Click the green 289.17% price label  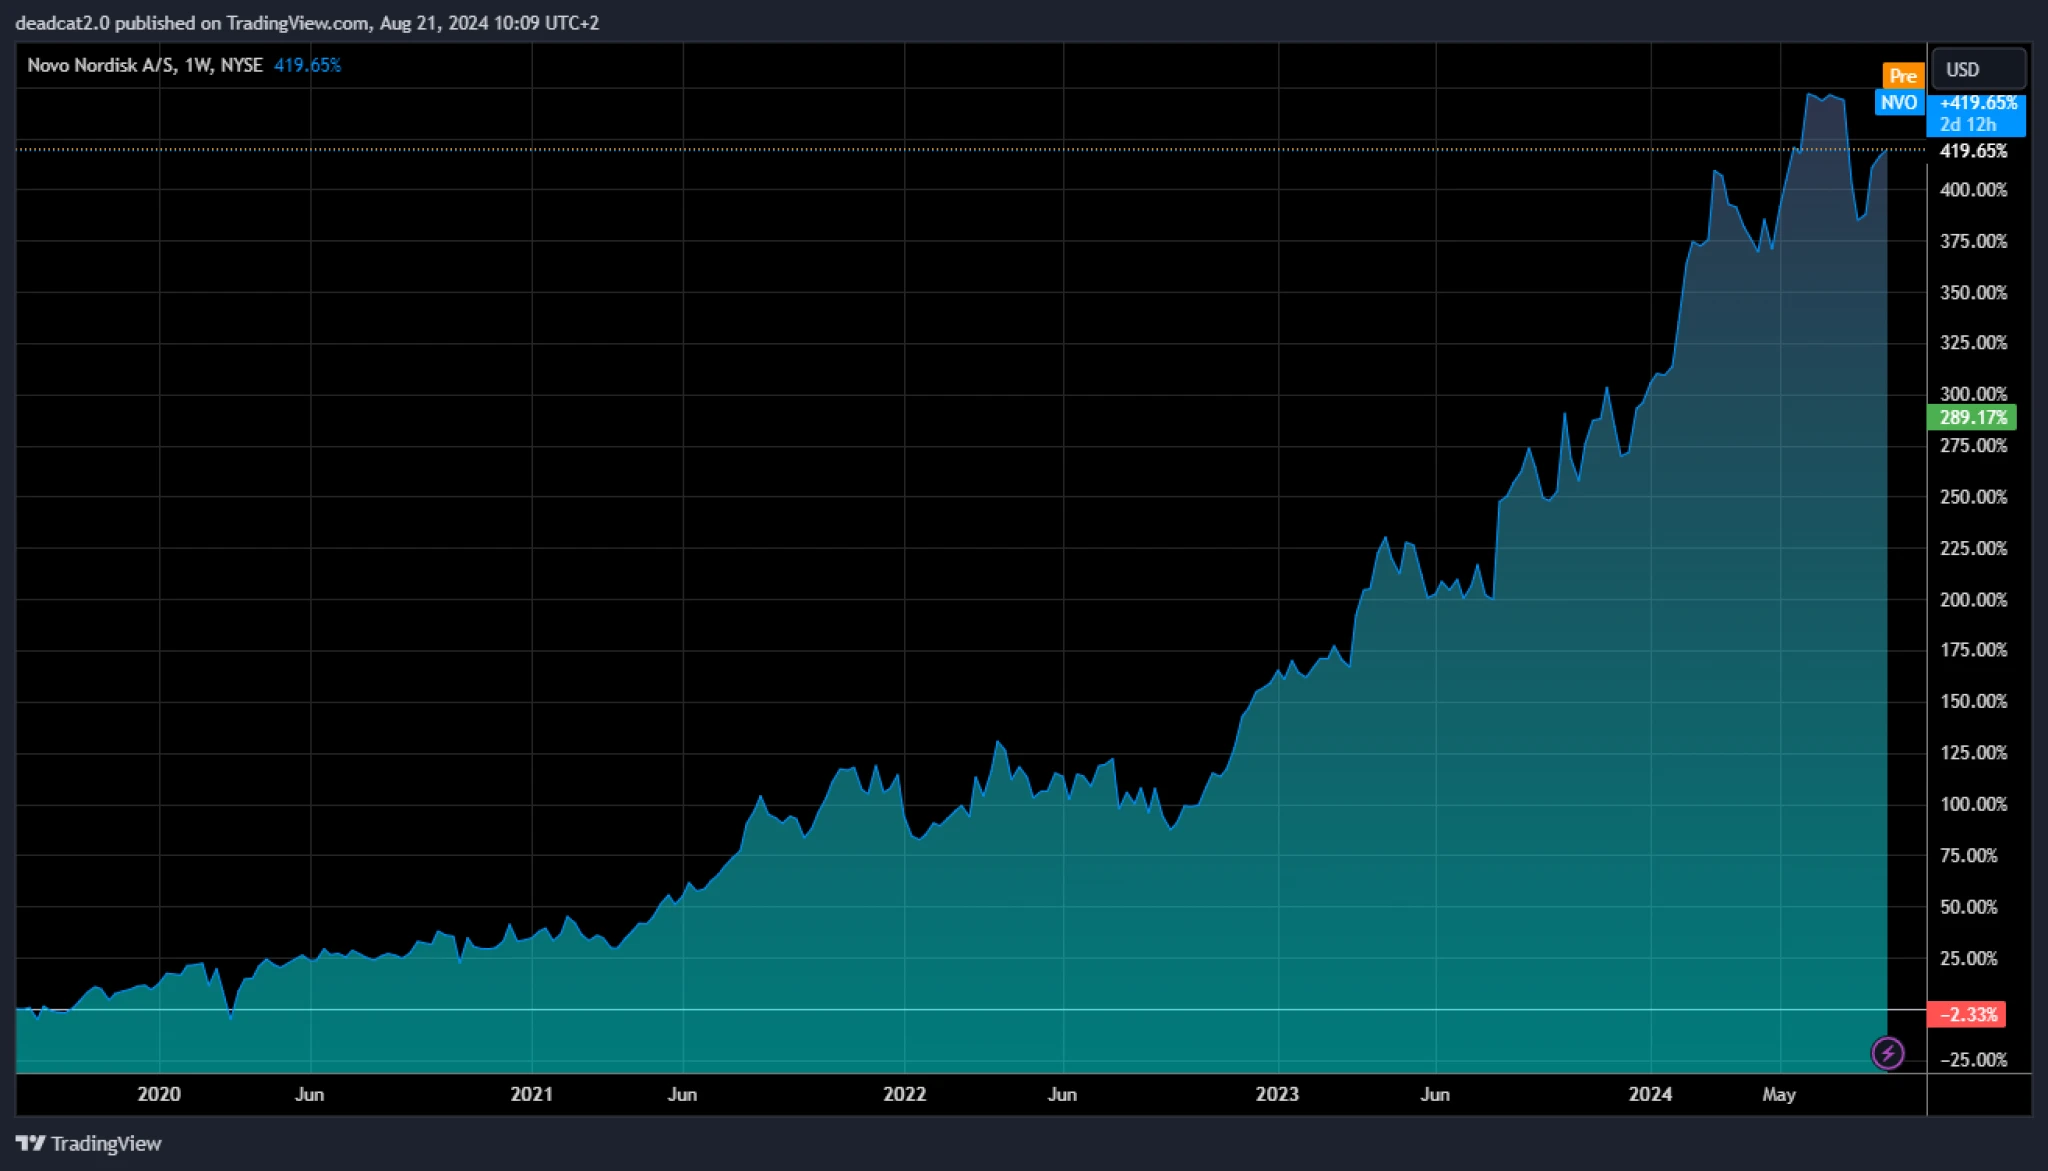coord(1972,417)
